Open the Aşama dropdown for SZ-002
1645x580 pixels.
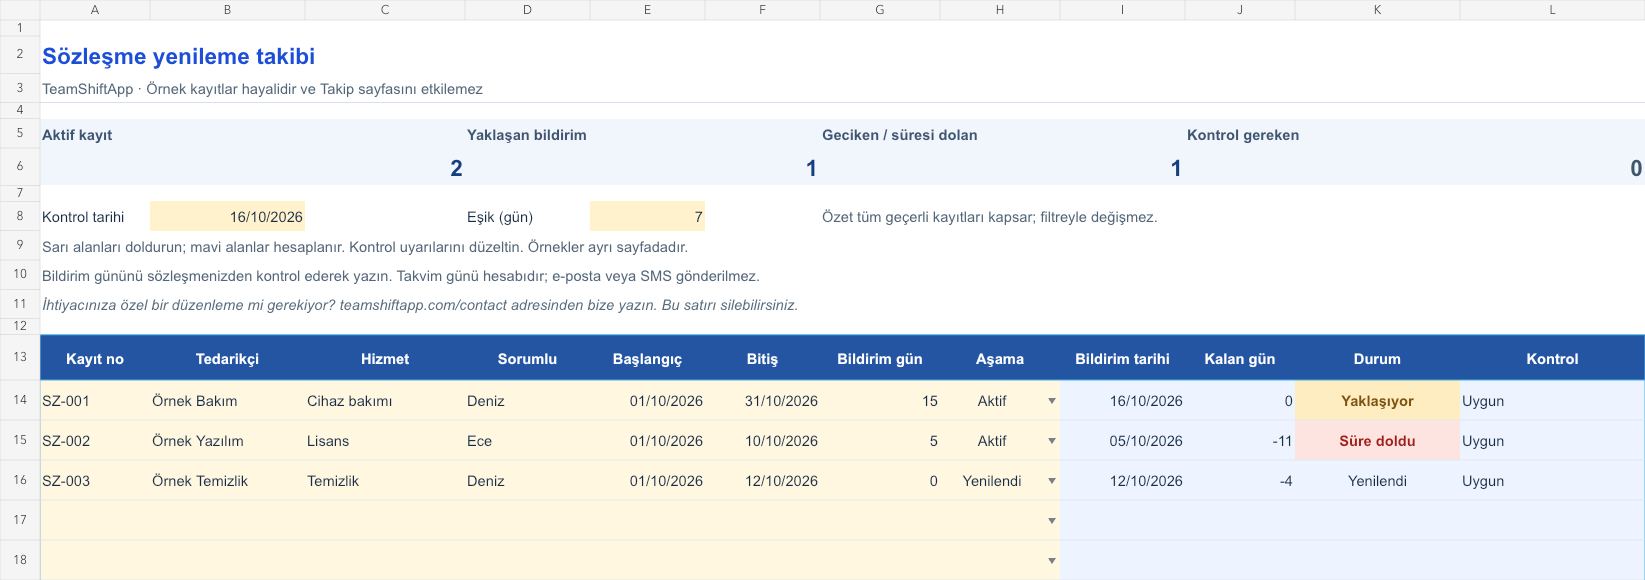pyautogui.click(x=1051, y=441)
